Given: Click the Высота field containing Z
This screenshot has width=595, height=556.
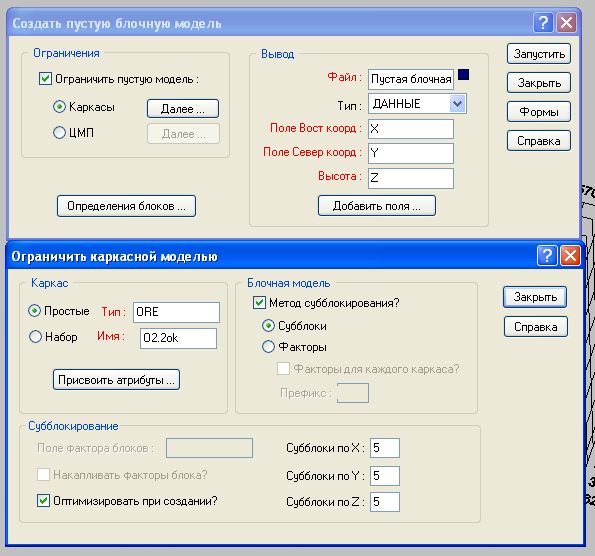Looking at the screenshot, I should pyautogui.click(x=411, y=178).
